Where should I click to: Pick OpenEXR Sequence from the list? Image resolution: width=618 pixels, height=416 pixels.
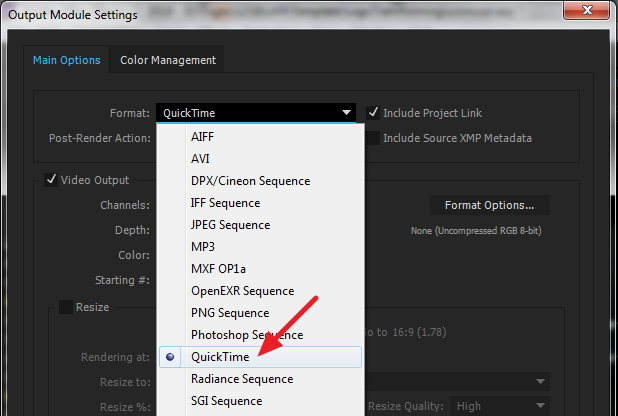[242, 291]
